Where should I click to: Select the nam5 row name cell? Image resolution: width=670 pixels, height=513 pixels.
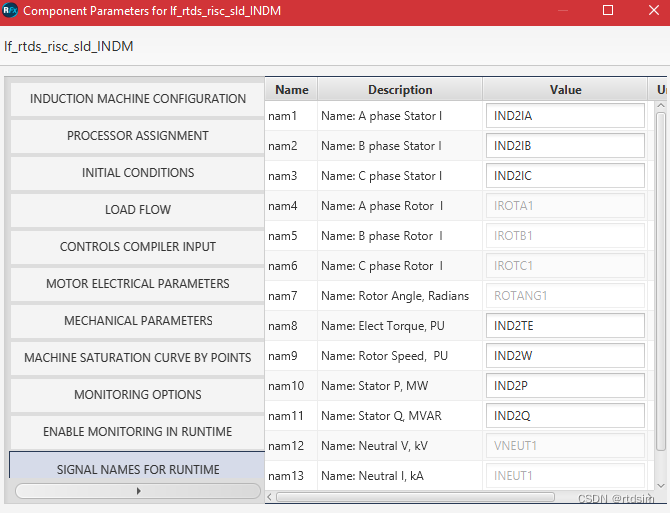tap(291, 236)
